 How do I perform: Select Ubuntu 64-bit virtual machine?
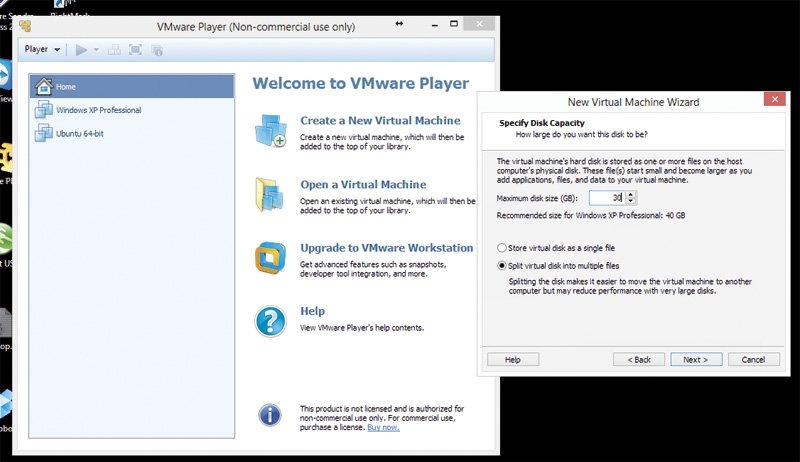point(132,134)
